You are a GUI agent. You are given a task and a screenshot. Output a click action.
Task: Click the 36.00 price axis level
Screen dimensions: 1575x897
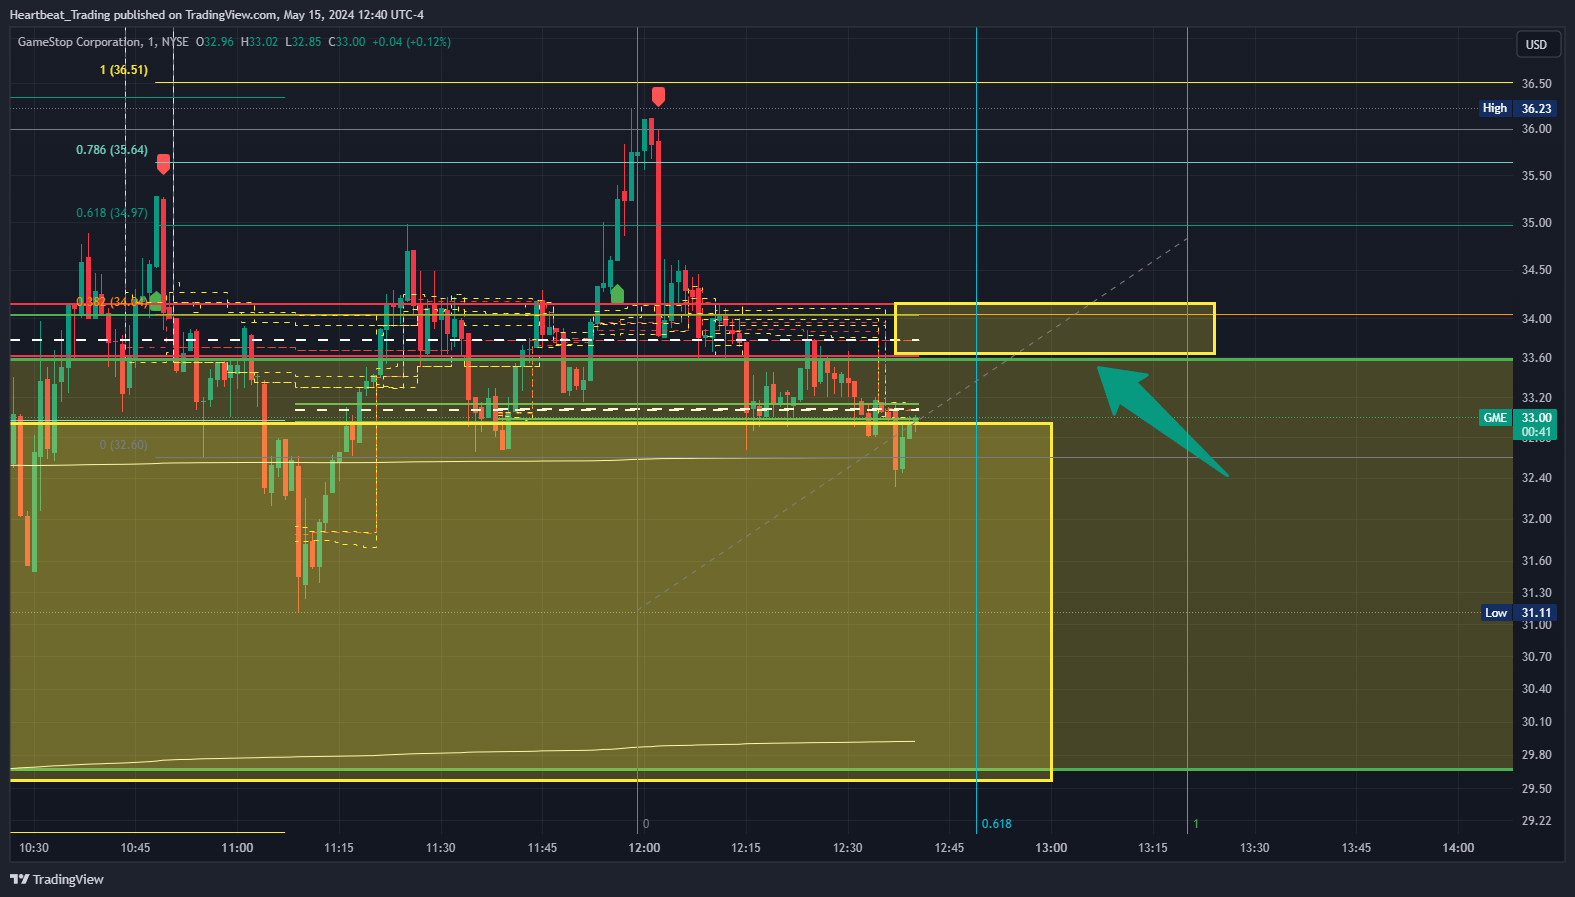(1536, 129)
